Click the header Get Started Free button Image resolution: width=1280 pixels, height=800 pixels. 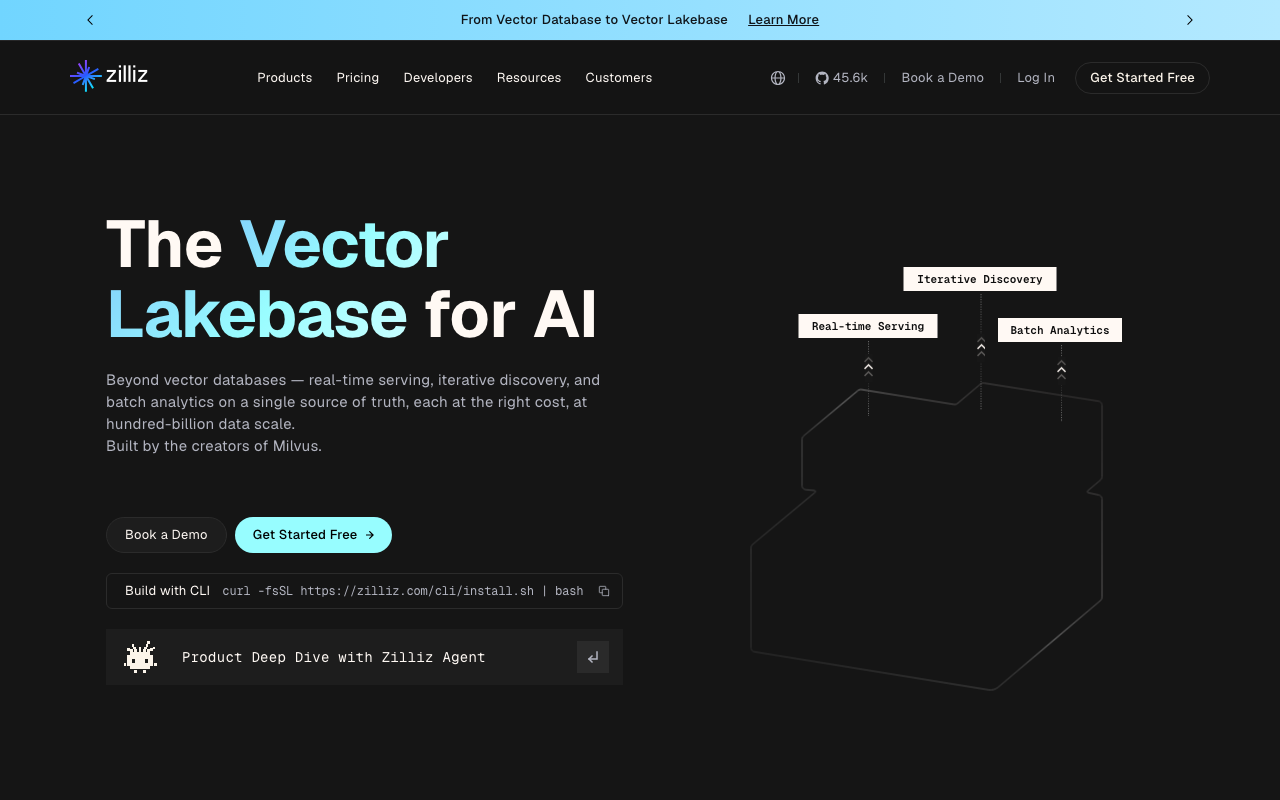(1142, 78)
